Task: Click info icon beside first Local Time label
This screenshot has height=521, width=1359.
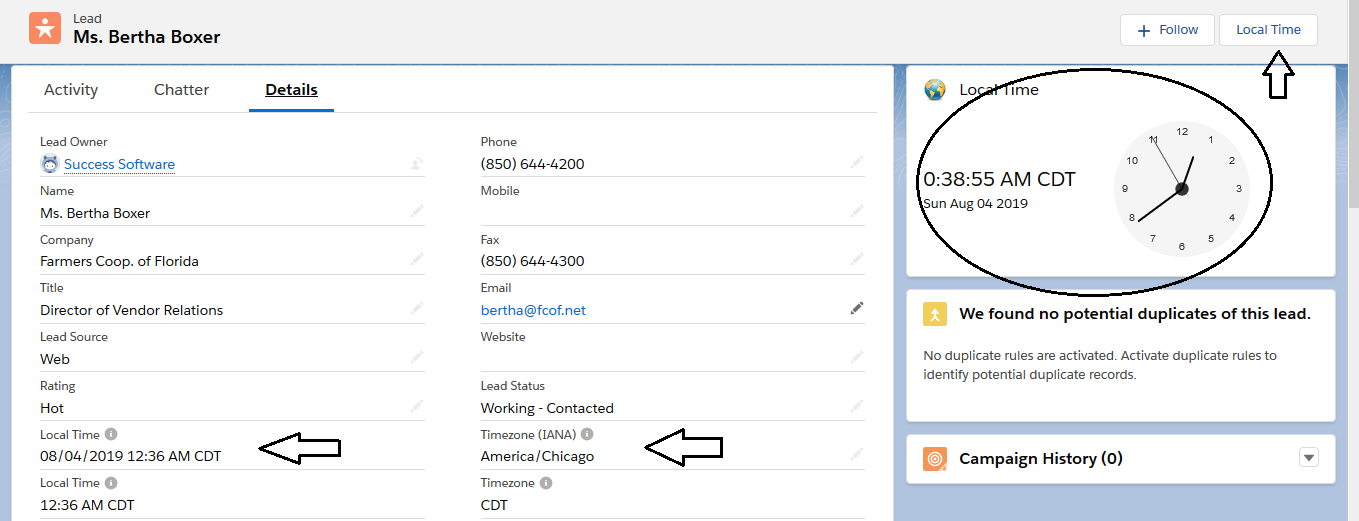Action: pyautogui.click(x=111, y=434)
